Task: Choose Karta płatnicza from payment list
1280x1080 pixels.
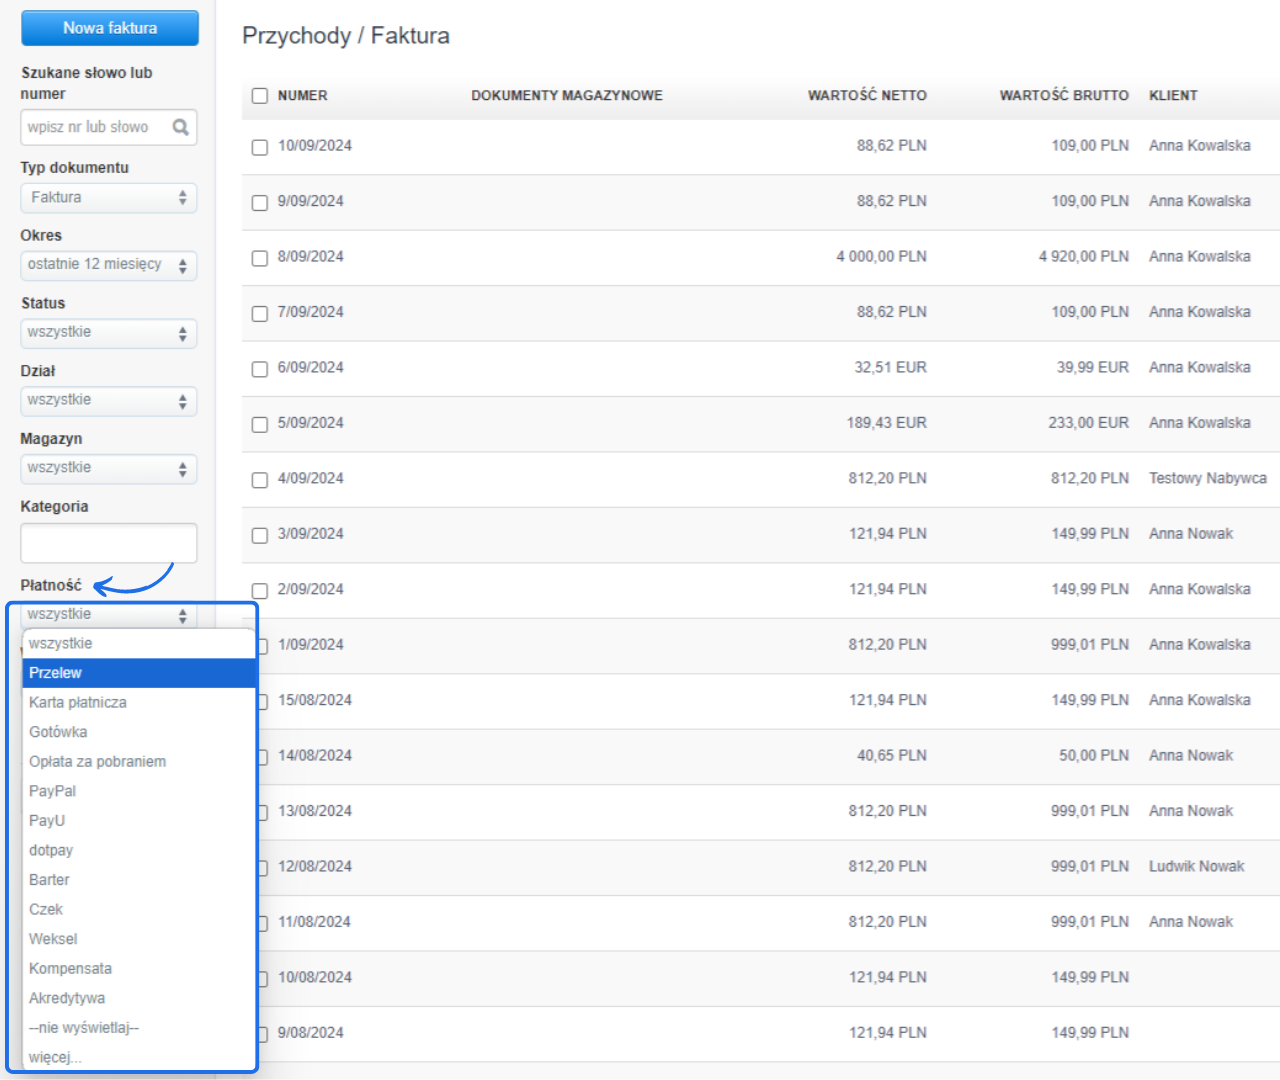Action: pos(78,702)
